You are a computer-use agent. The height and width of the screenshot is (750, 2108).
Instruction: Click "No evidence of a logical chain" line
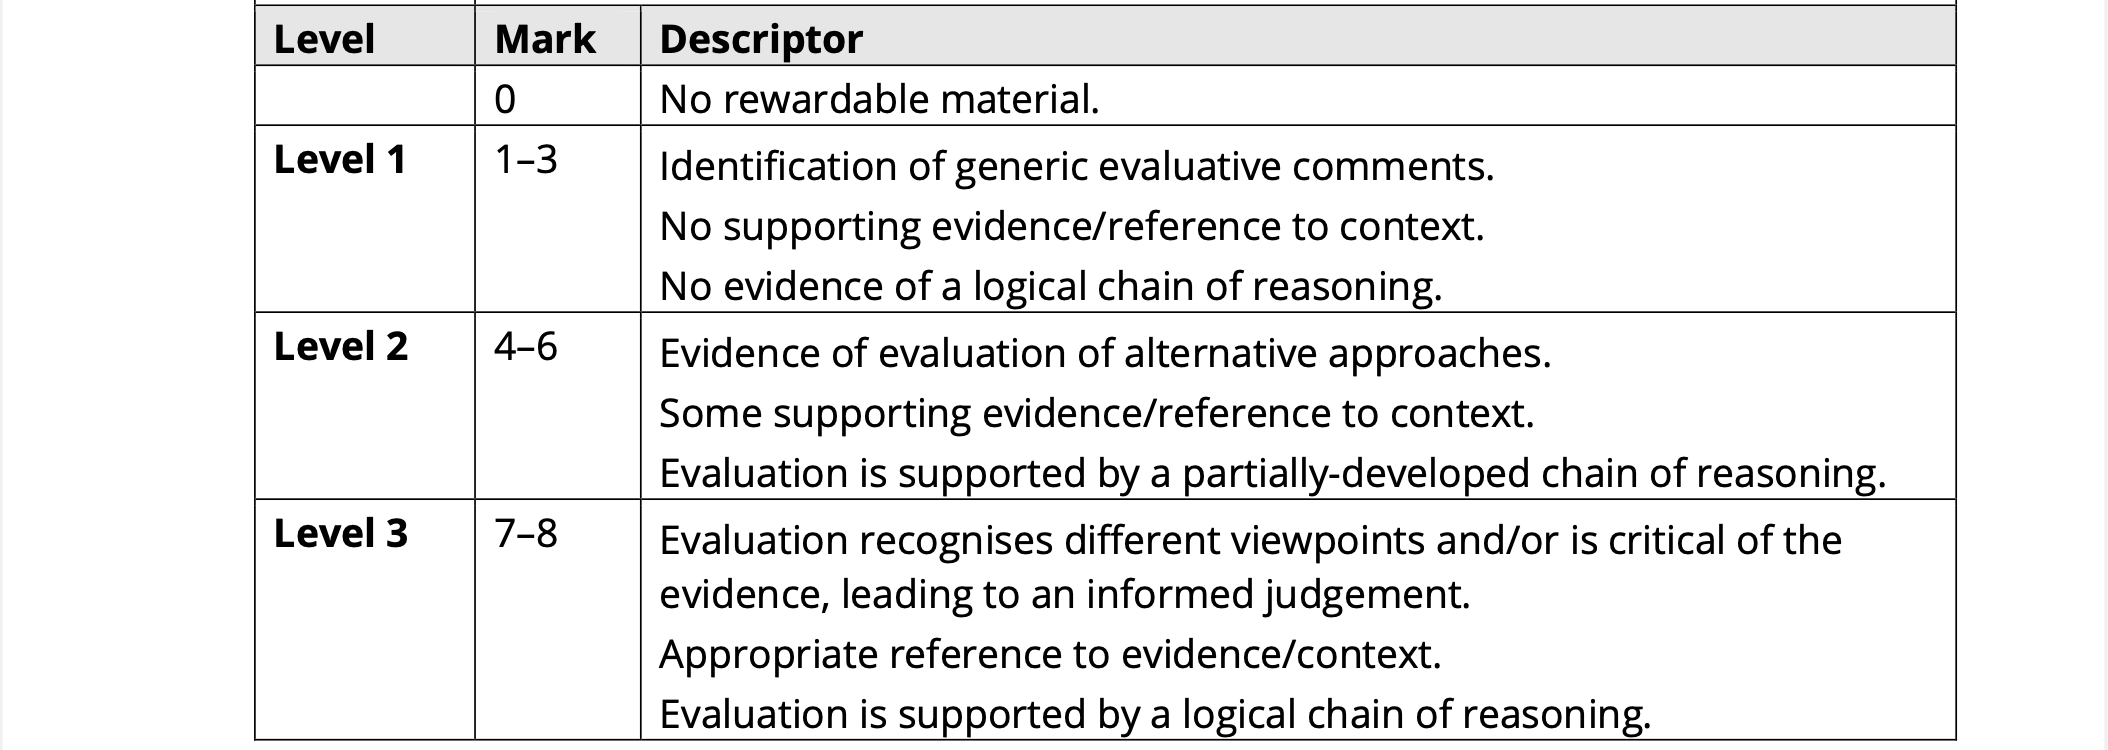[x=1050, y=286]
